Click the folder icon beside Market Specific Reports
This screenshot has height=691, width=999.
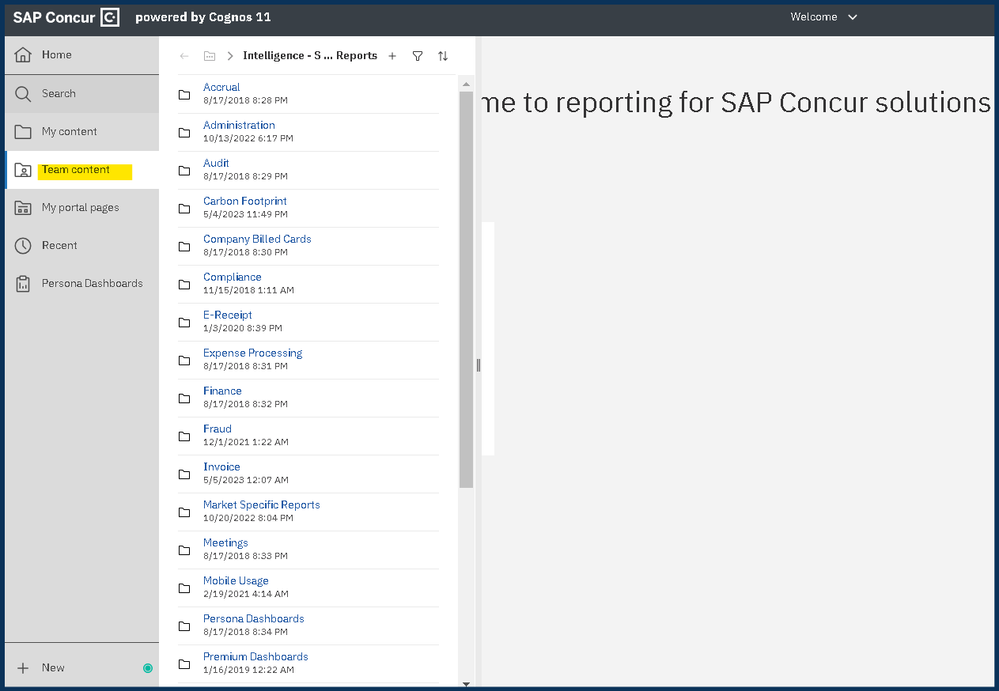184,513
